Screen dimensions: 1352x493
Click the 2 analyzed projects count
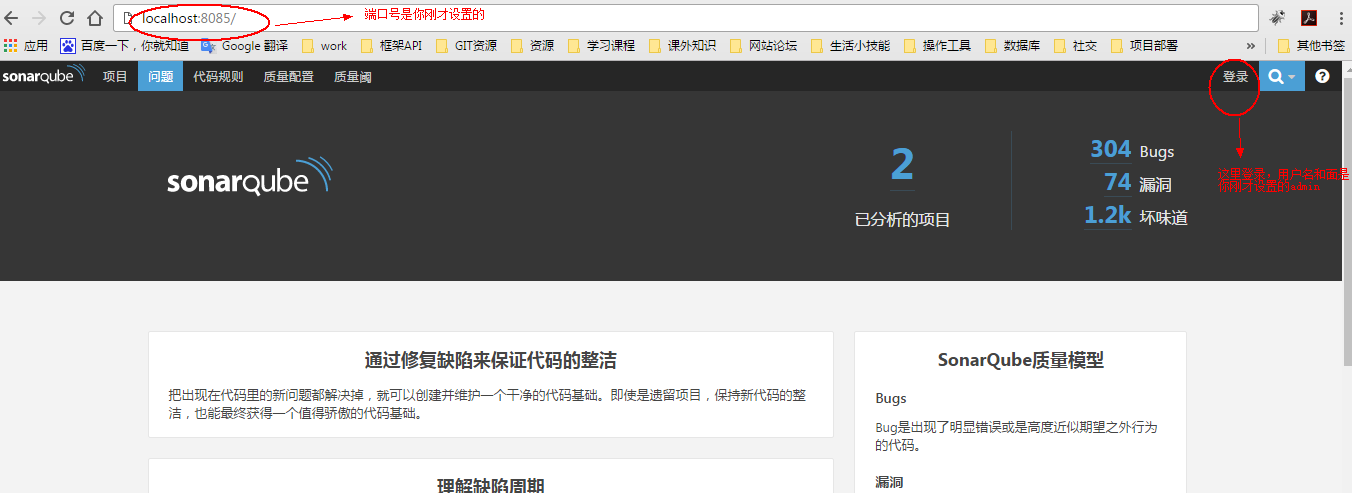902,164
